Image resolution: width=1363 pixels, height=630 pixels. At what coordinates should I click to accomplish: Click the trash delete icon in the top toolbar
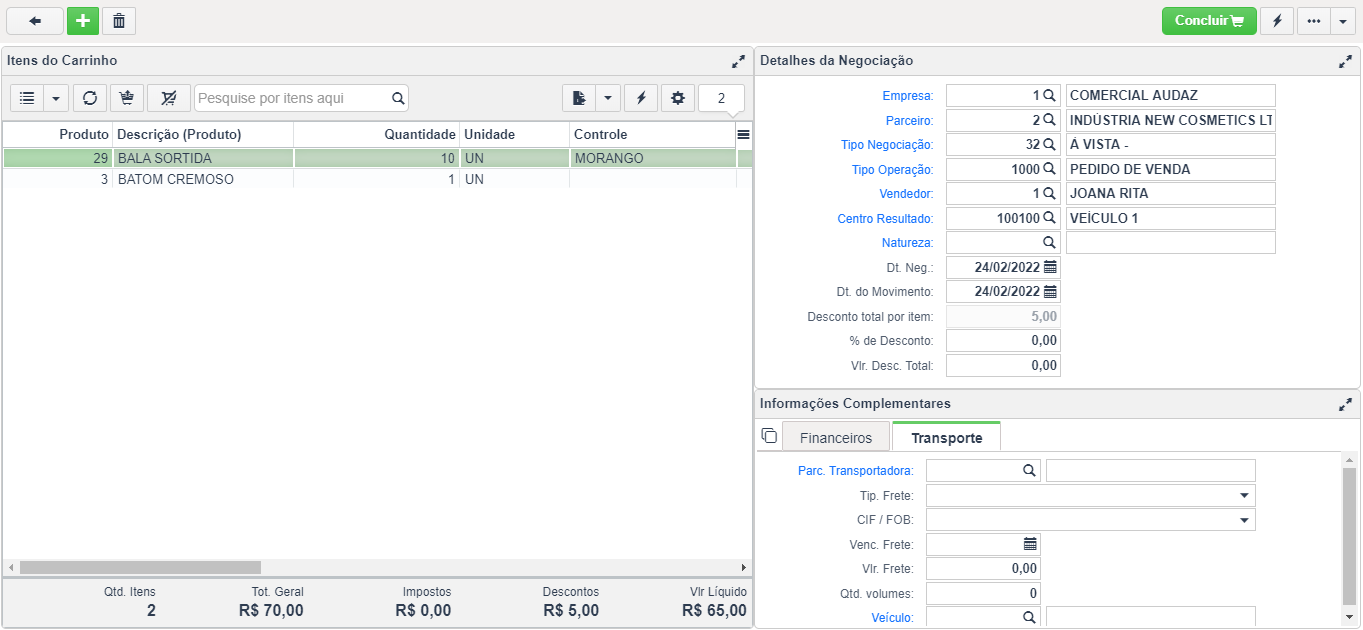[119, 20]
